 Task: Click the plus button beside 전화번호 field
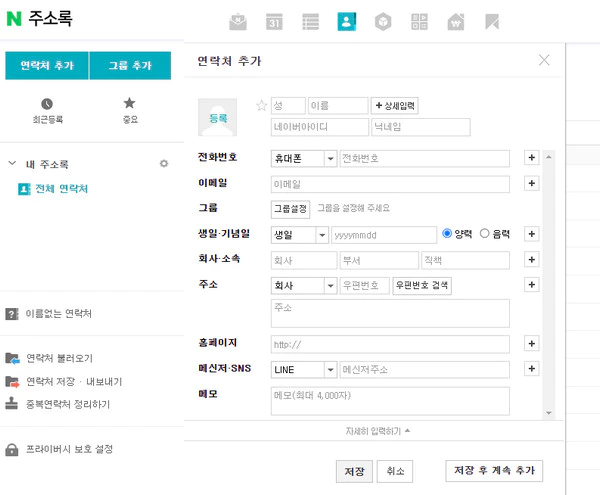pos(531,158)
